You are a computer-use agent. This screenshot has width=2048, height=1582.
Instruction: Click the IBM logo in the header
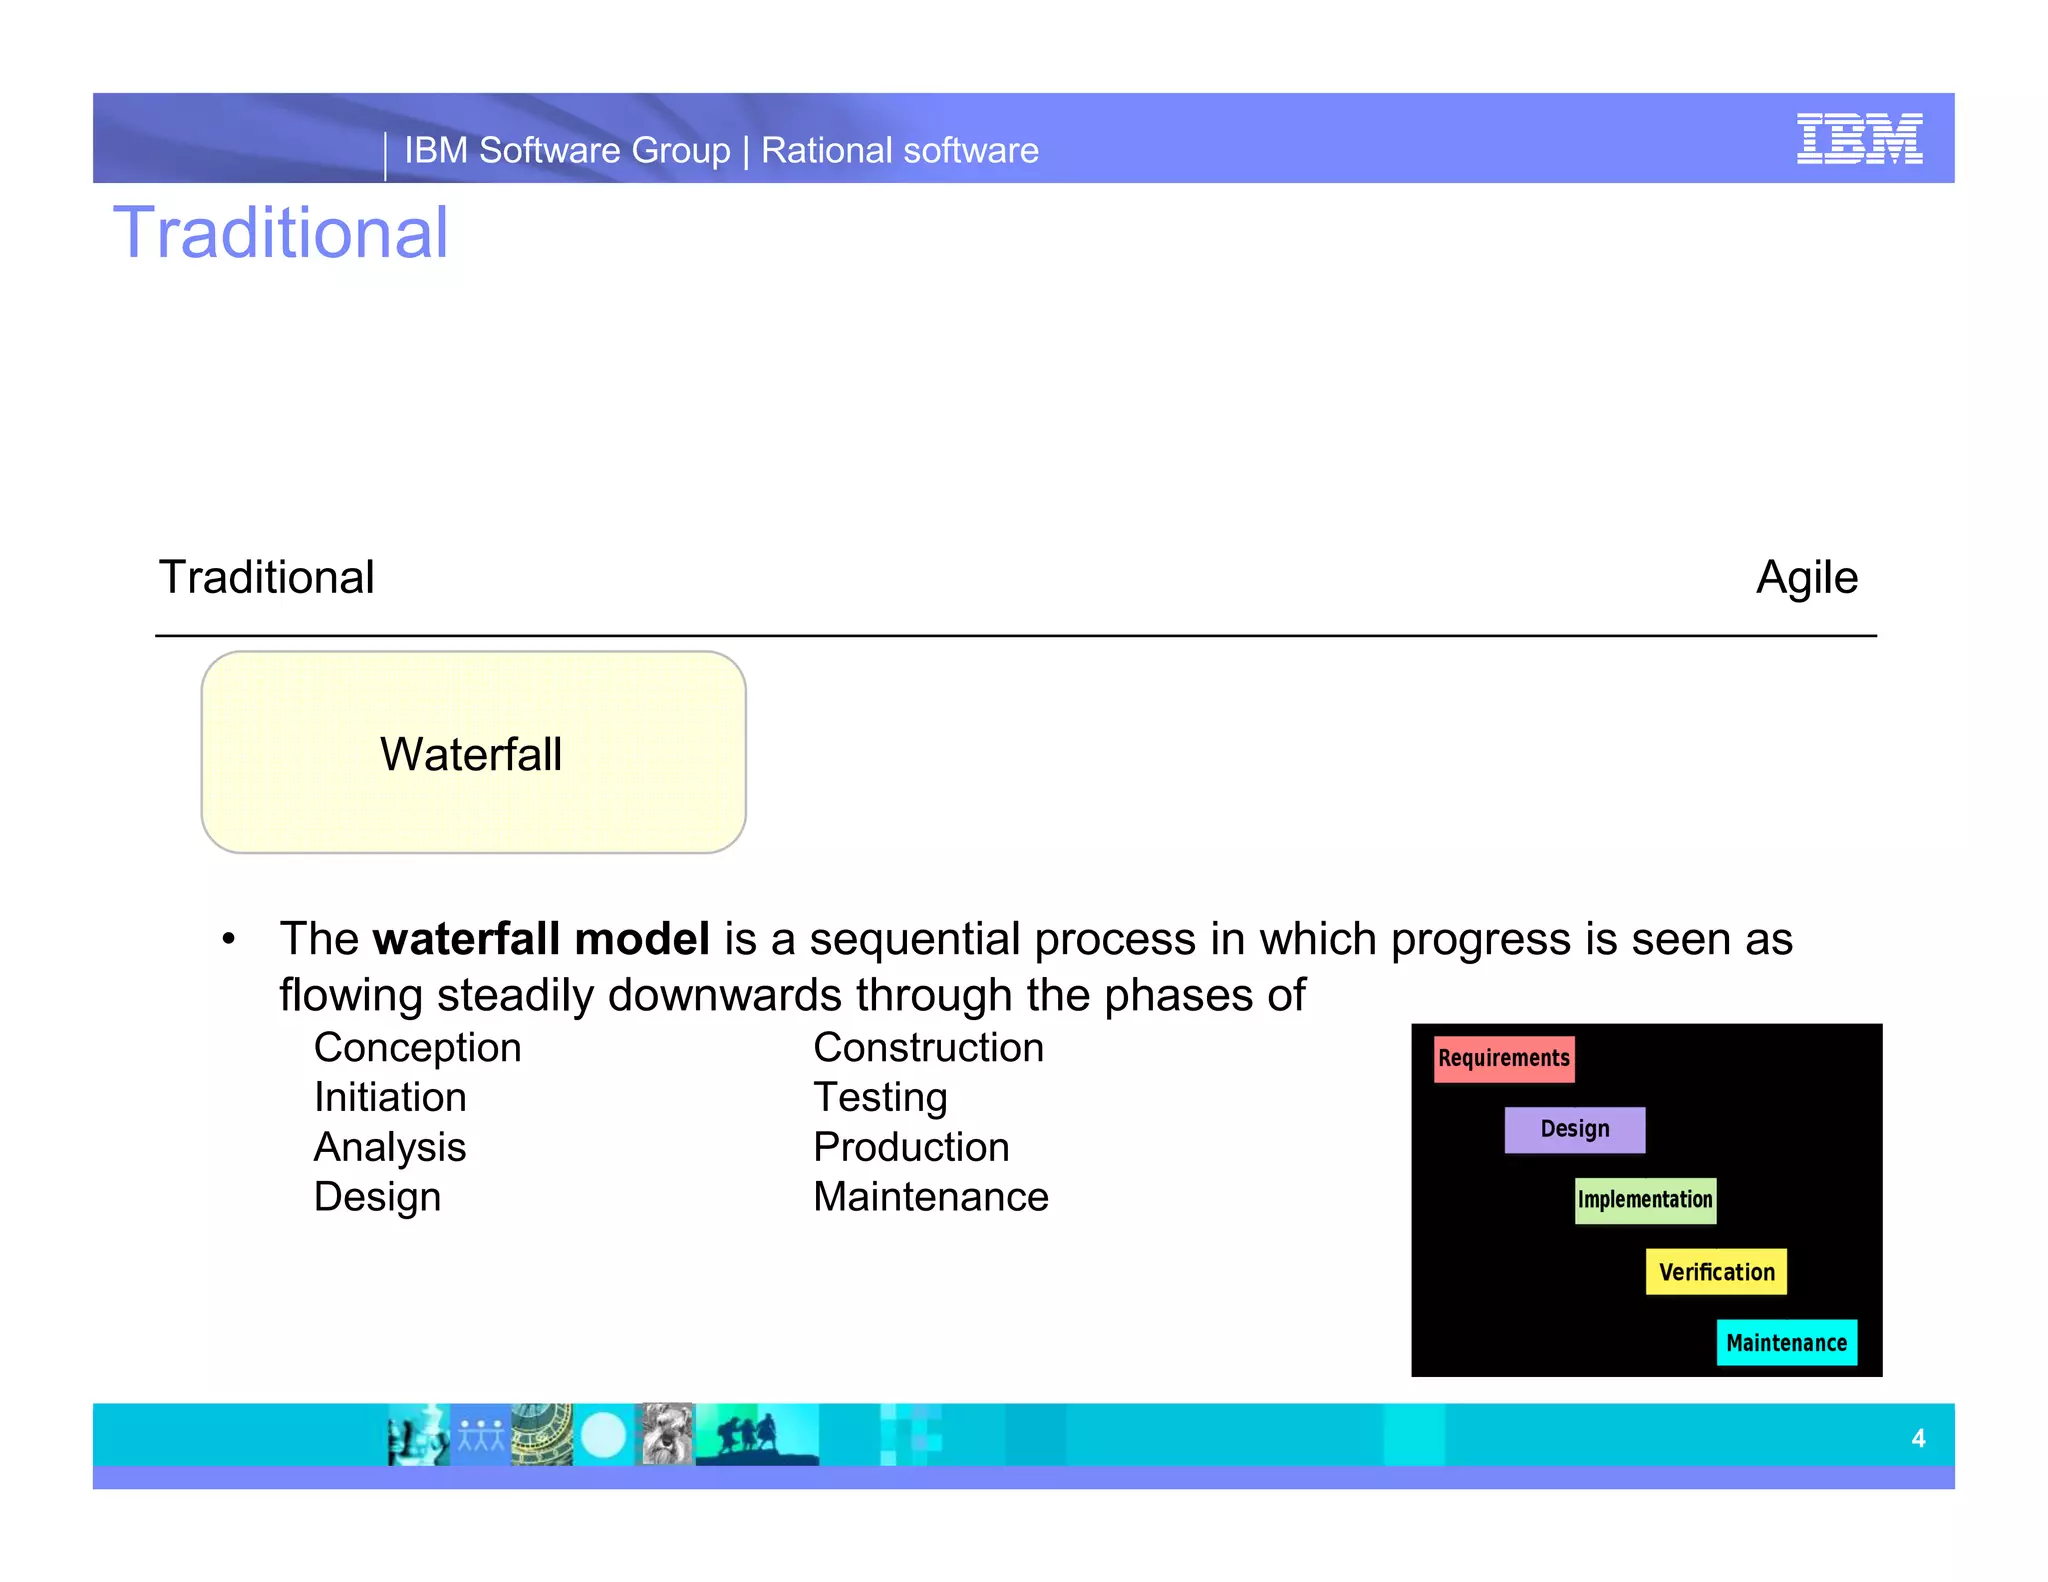pyautogui.click(x=1859, y=138)
